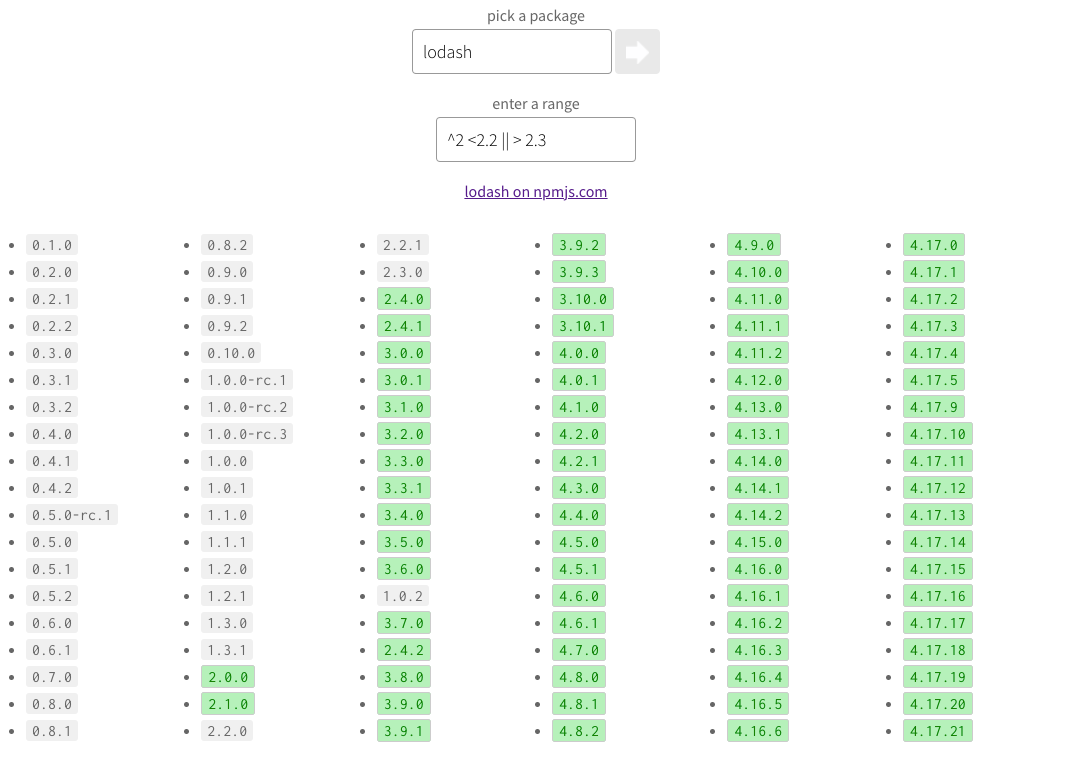Open the lodash on npmjs.com link

click(x=535, y=192)
